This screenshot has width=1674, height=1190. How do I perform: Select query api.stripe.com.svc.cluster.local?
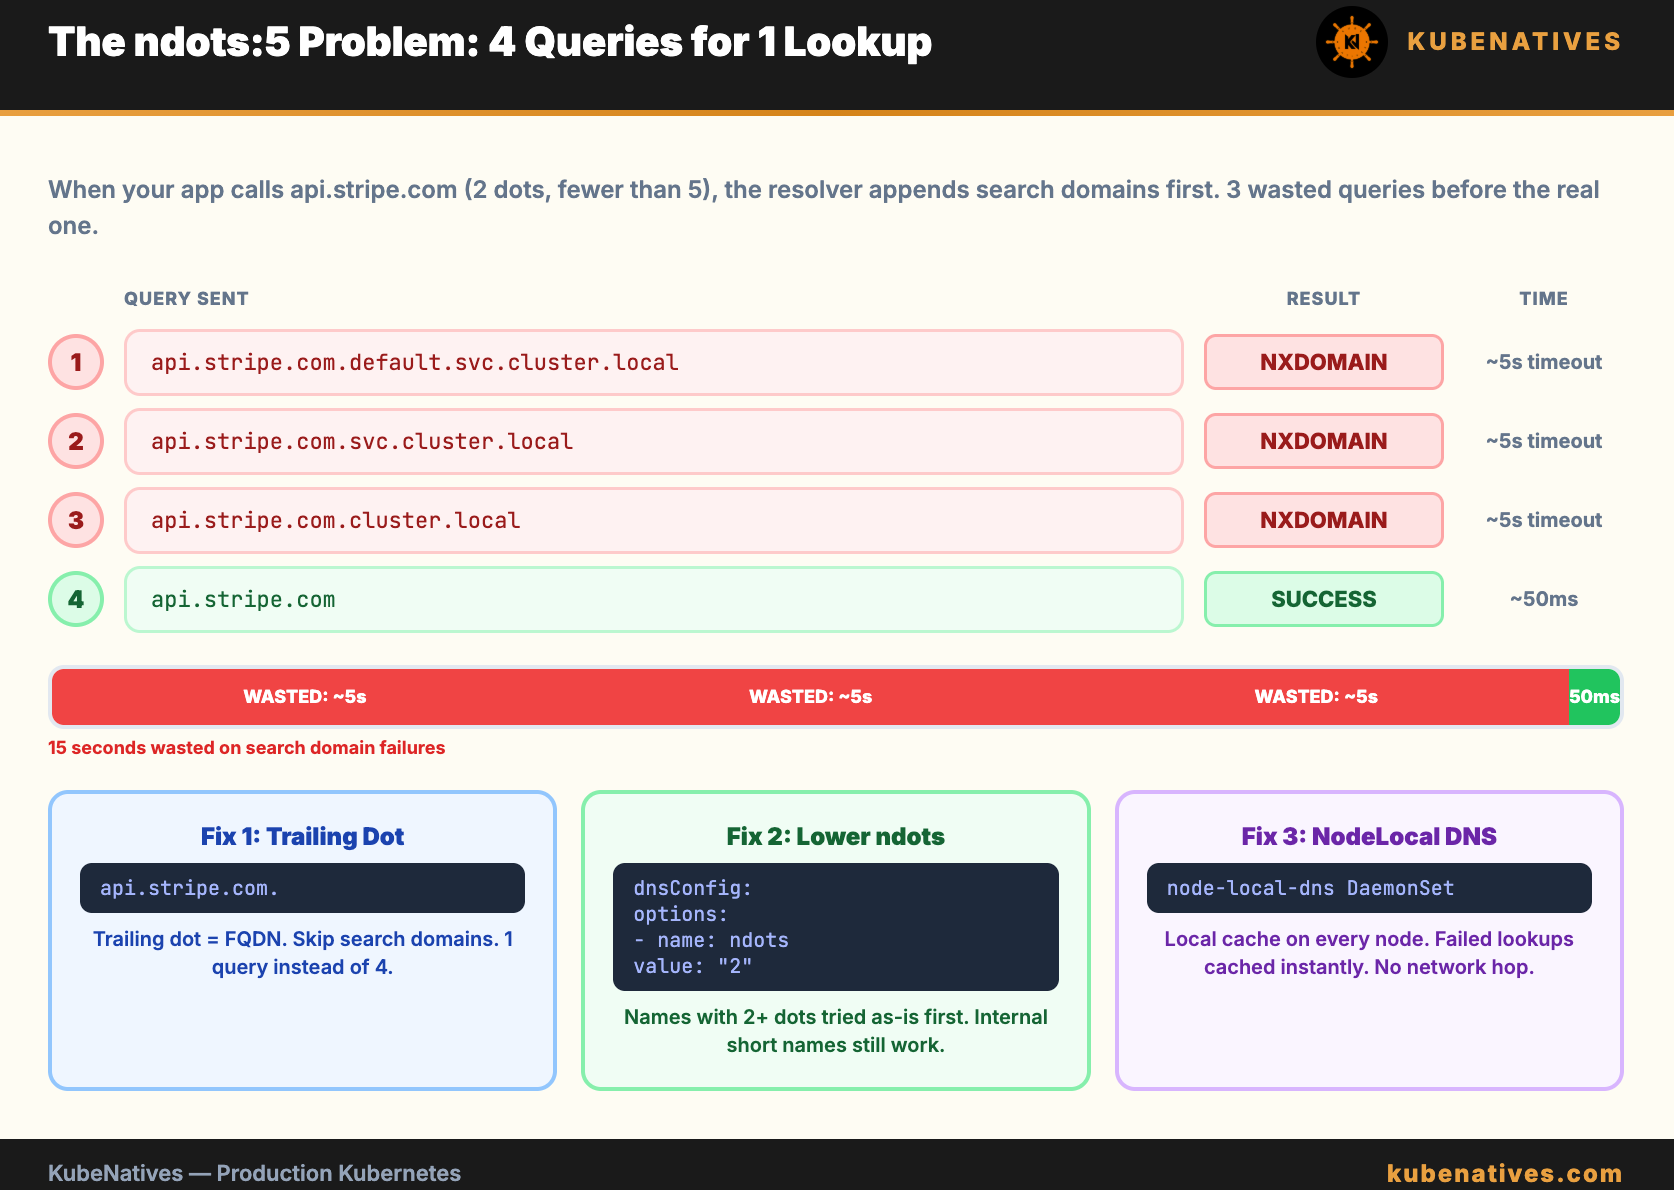click(654, 441)
